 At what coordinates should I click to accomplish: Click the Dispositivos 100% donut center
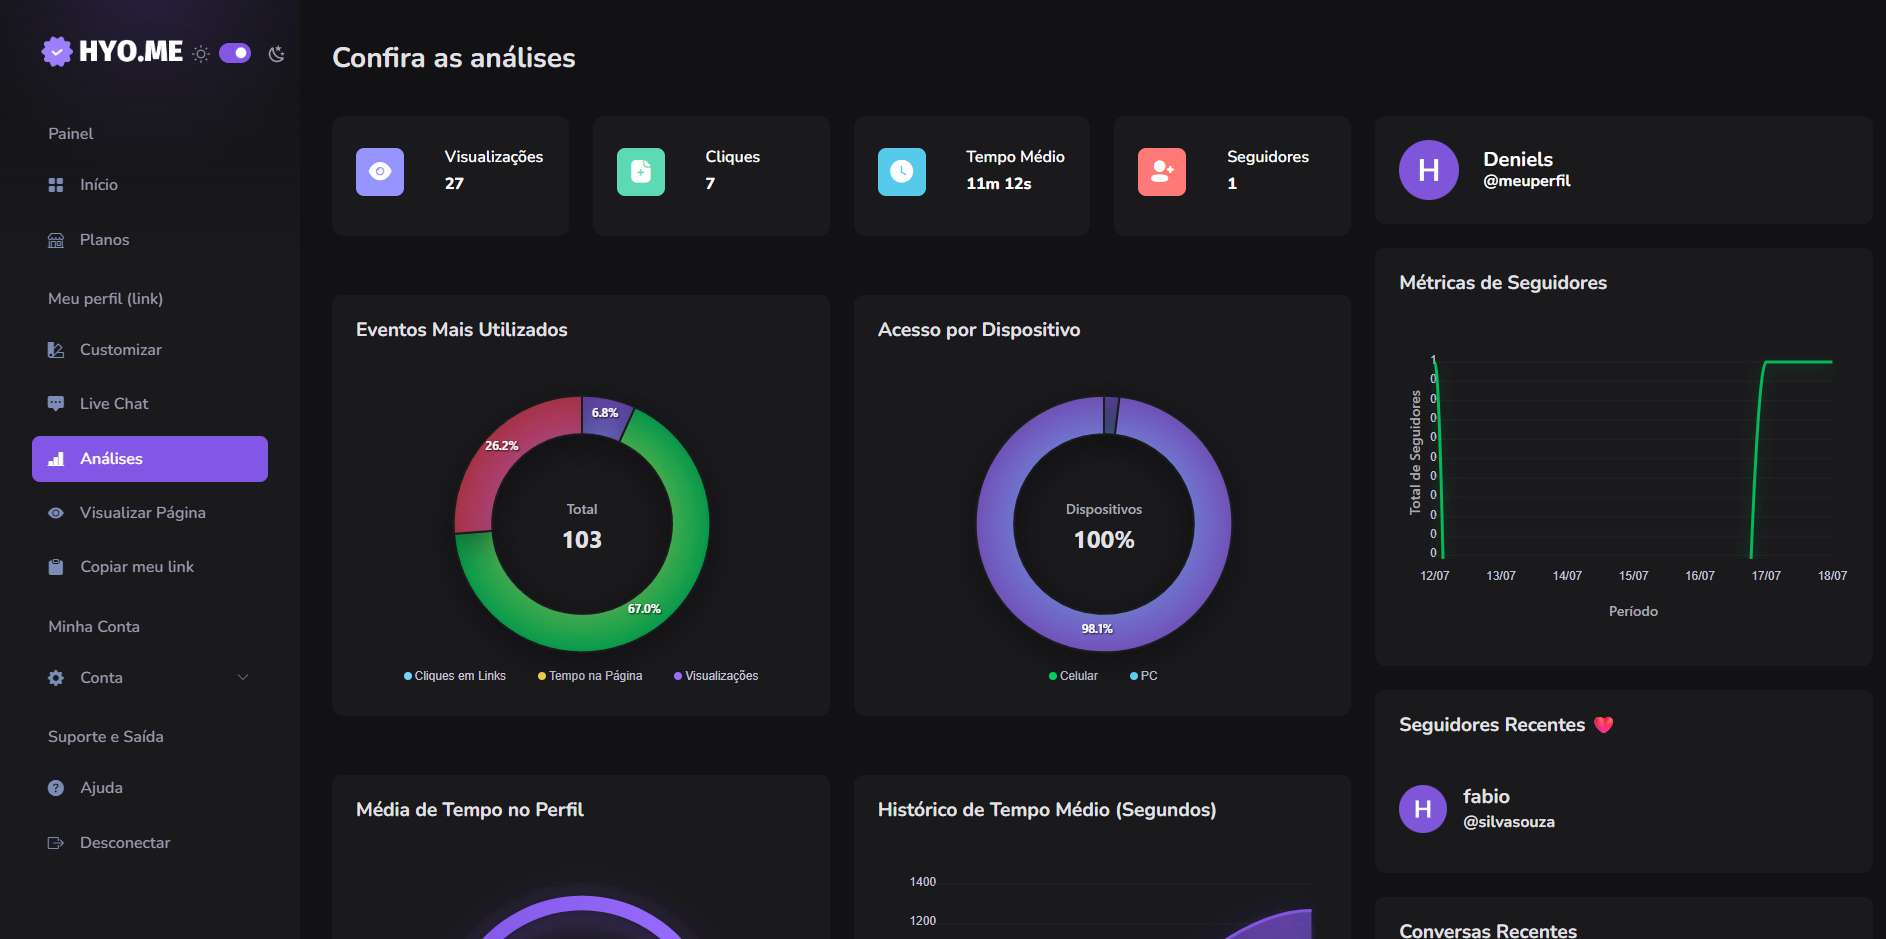click(x=1104, y=527)
